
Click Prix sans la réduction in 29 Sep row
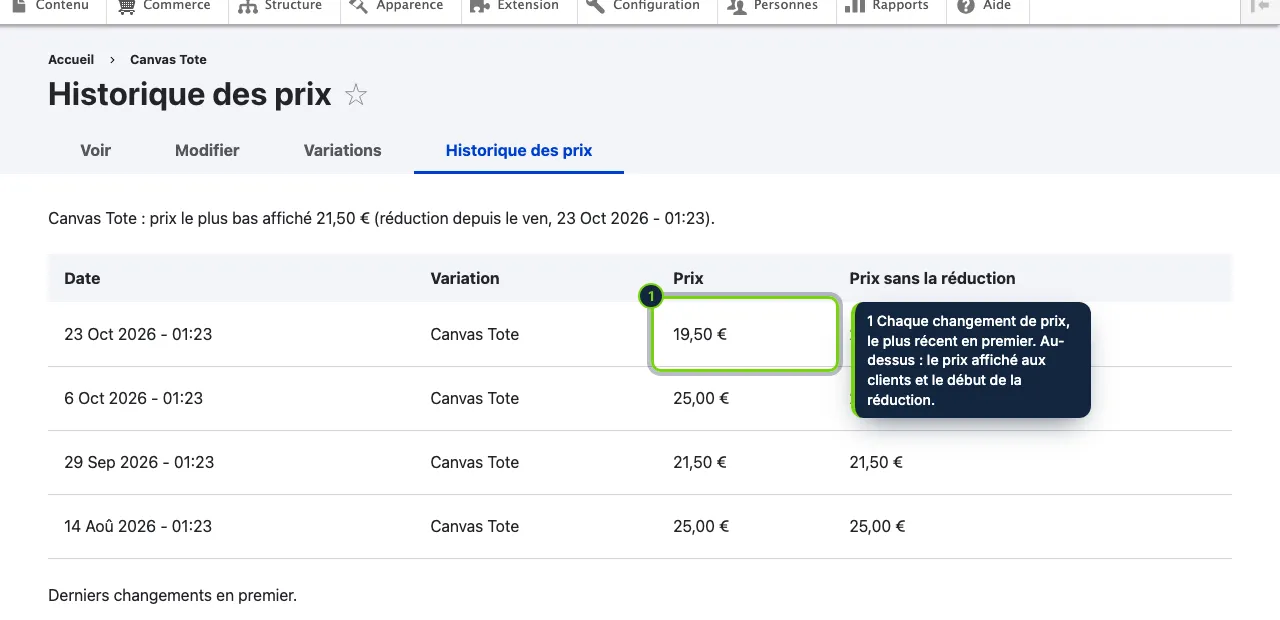876,463
